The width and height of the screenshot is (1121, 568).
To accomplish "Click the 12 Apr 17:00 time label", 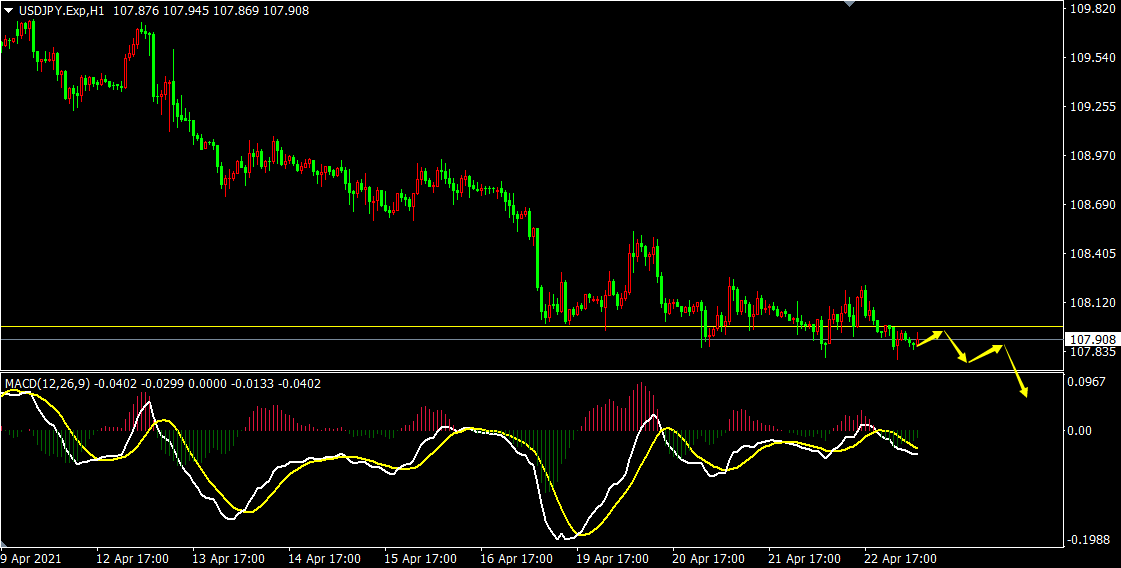I will click(x=132, y=559).
